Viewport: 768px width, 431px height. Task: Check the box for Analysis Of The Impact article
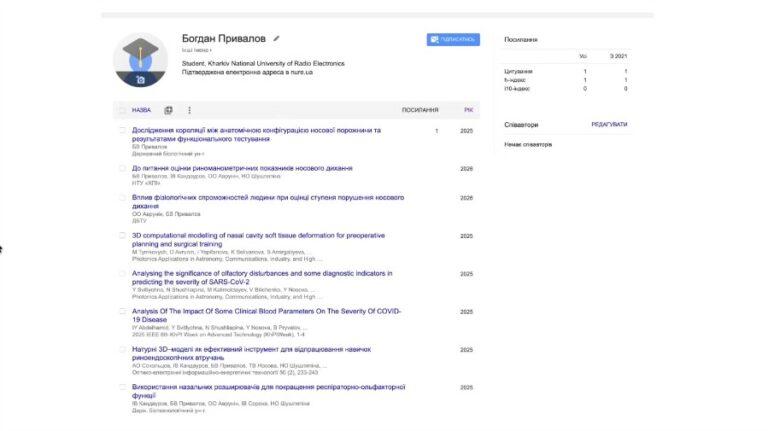(x=122, y=311)
